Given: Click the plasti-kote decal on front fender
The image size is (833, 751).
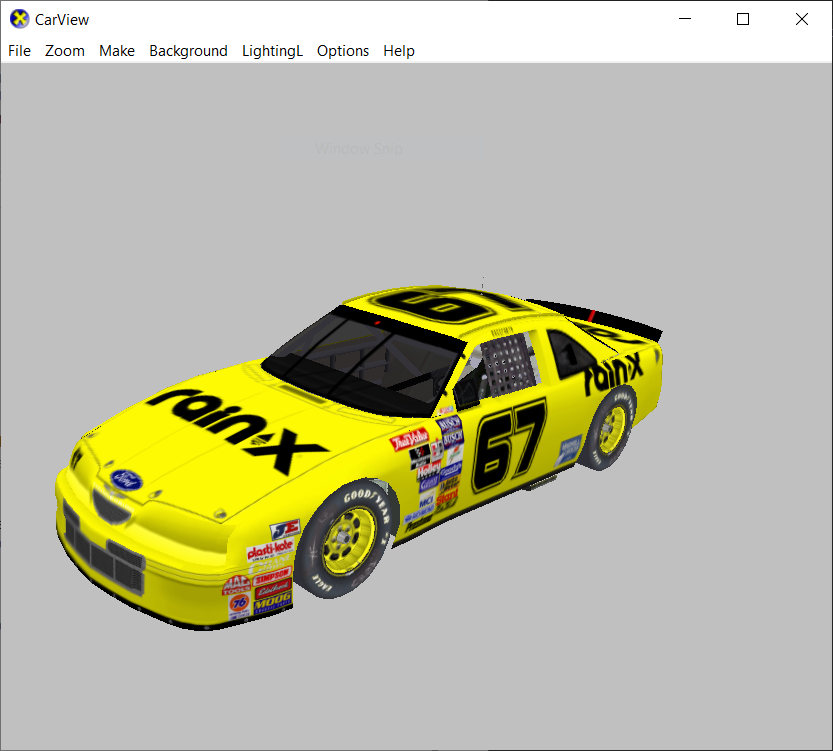Looking at the screenshot, I should (x=269, y=552).
